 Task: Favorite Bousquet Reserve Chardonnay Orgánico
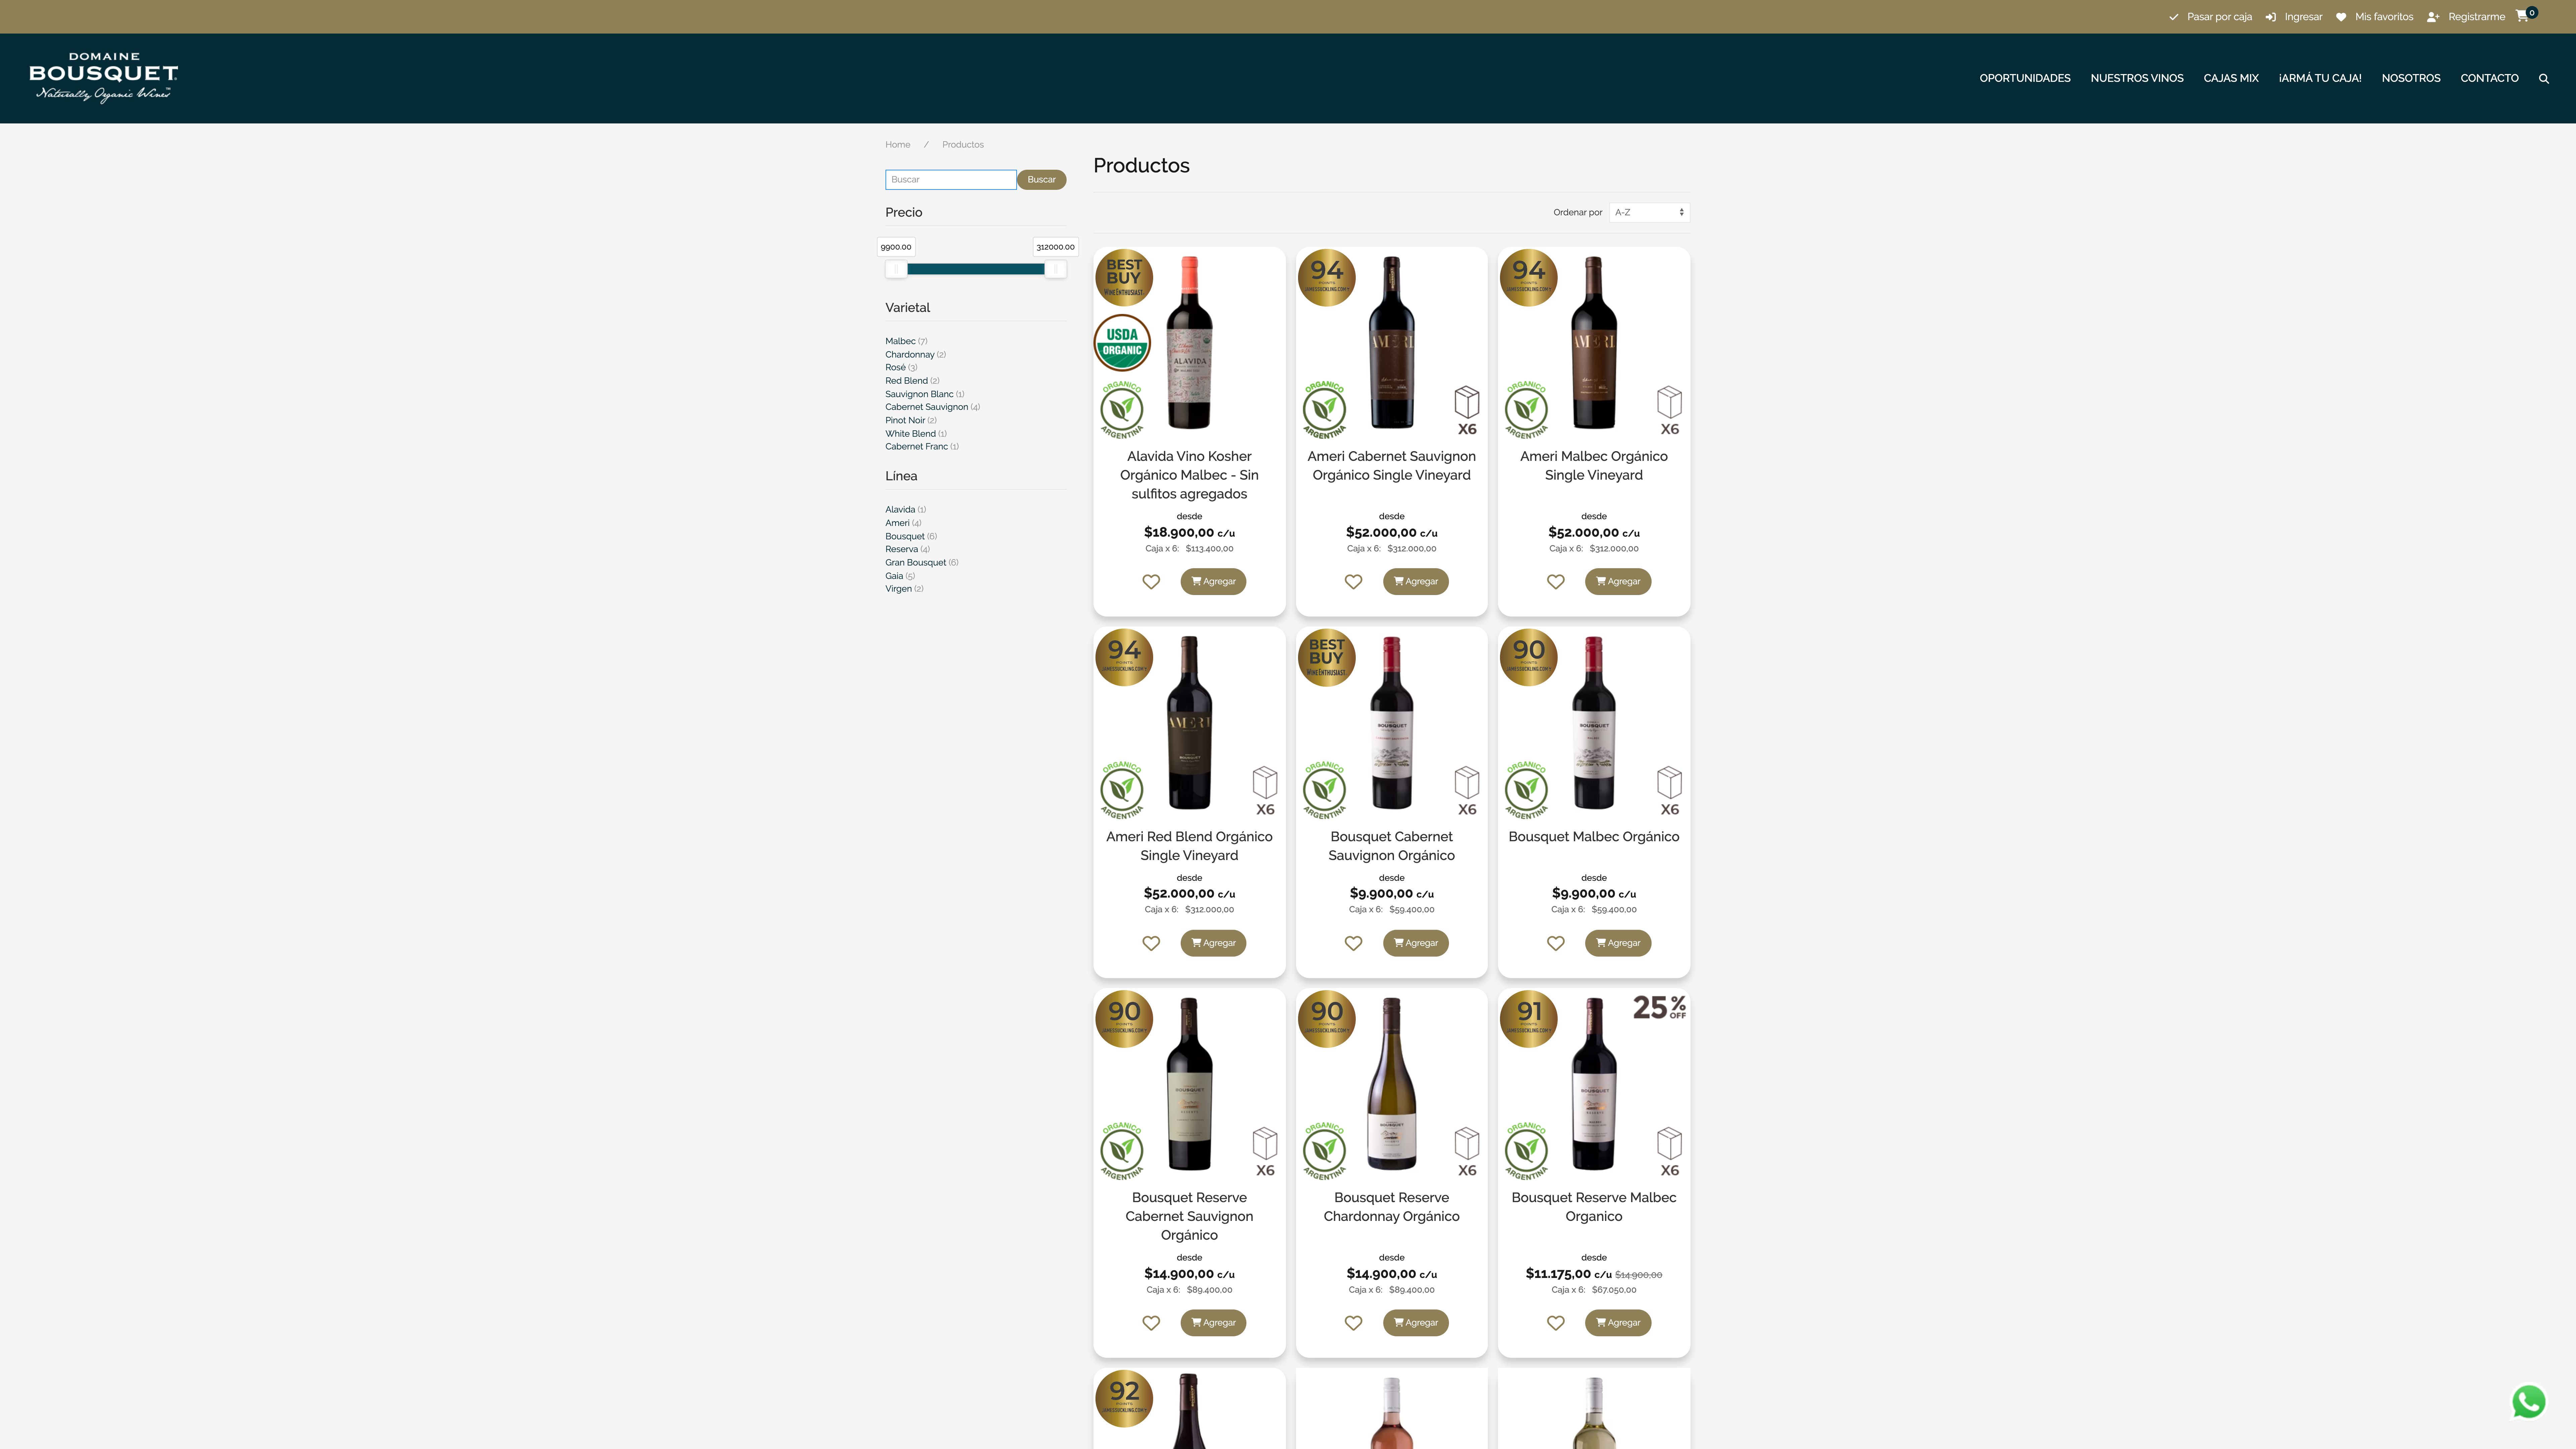(x=1353, y=1323)
